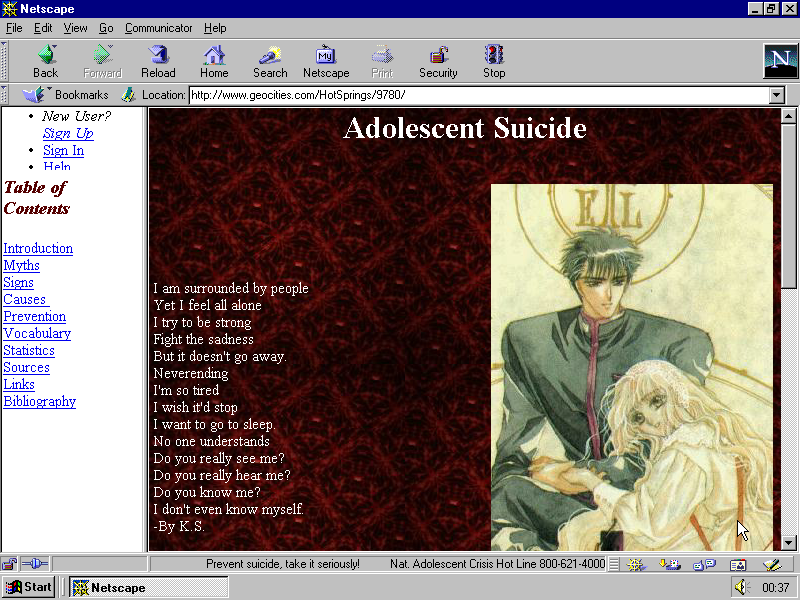Follow the Causes link
800x600 pixels.
coord(26,299)
